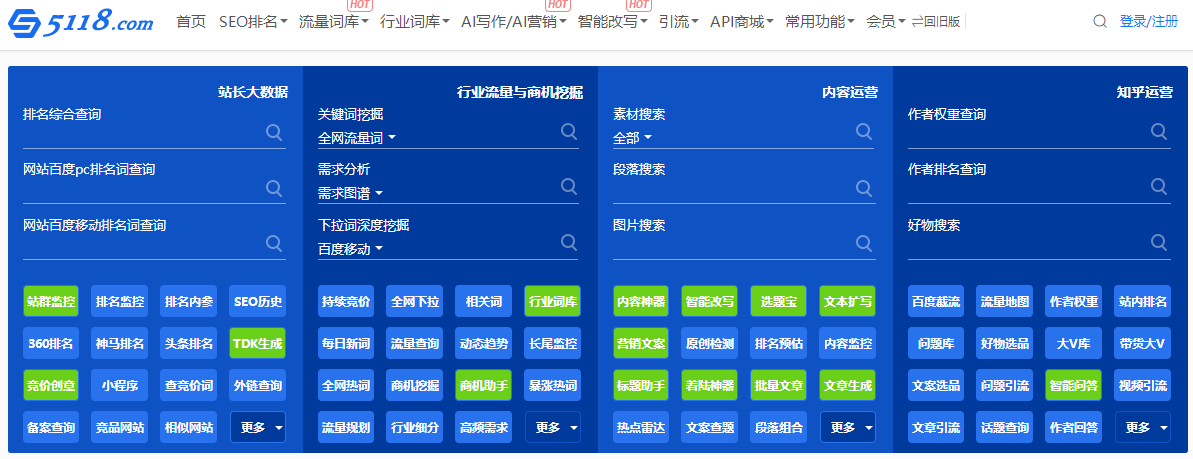Image resolution: width=1193 pixels, height=459 pixels.
Task: Open 更多 dropdown in 站长大数据 panel
Action: tap(258, 427)
